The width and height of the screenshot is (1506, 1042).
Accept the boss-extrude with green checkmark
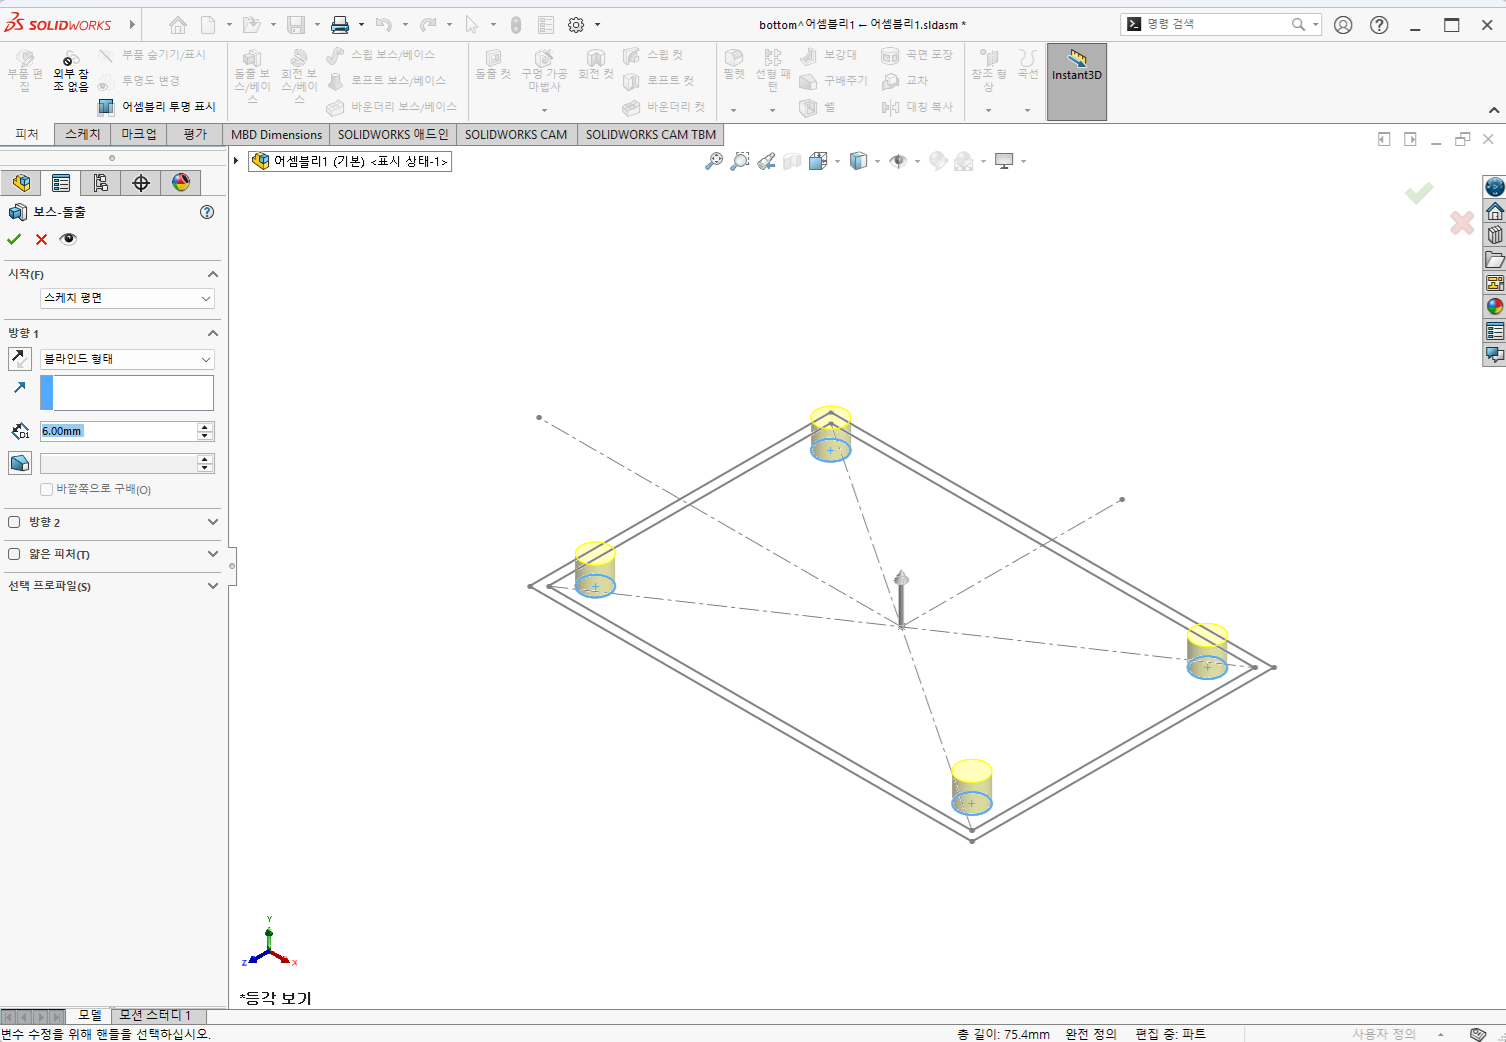pyautogui.click(x=14, y=239)
